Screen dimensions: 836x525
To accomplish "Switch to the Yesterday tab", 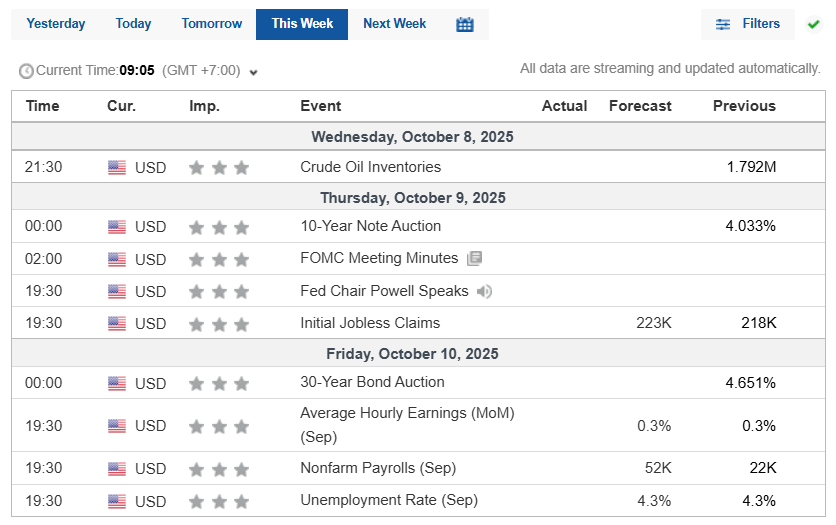I will (56, 24).
